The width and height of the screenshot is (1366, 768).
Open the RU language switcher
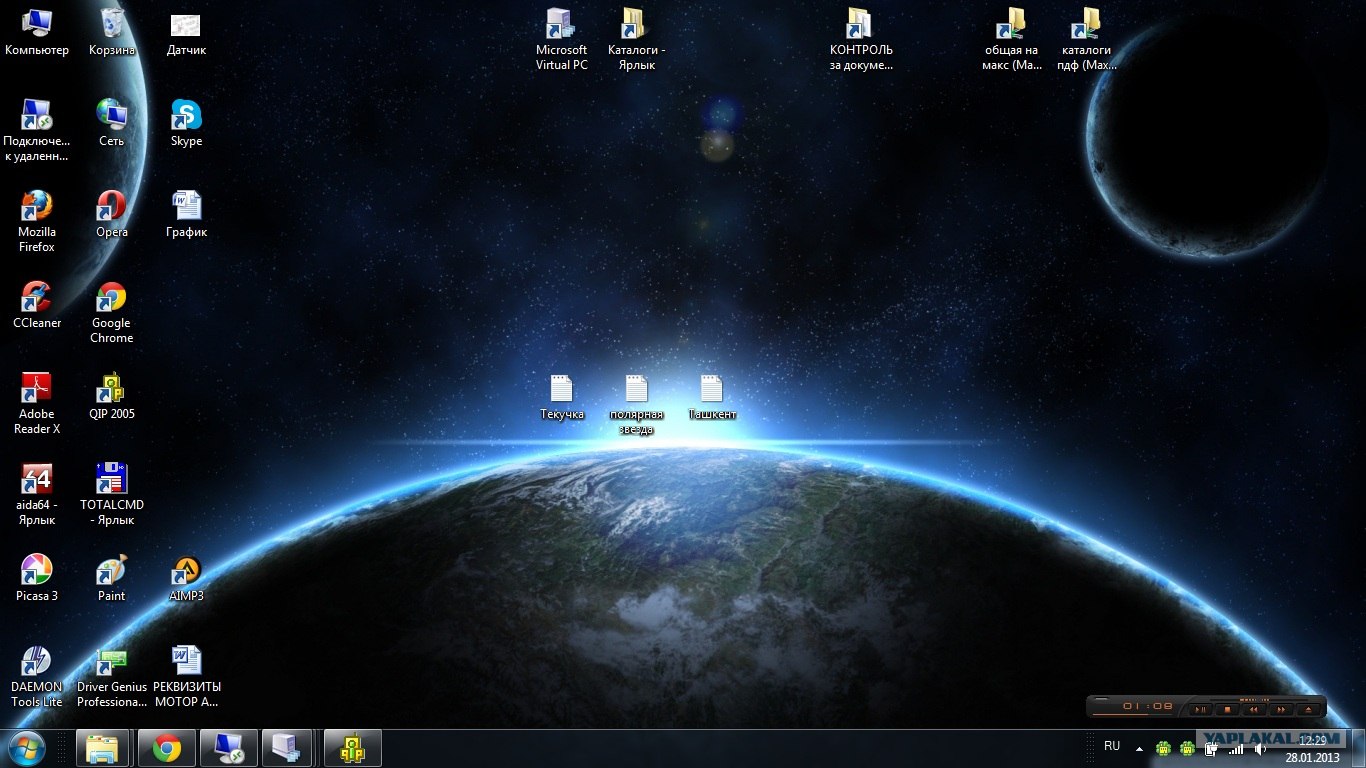pos(1112,746)
